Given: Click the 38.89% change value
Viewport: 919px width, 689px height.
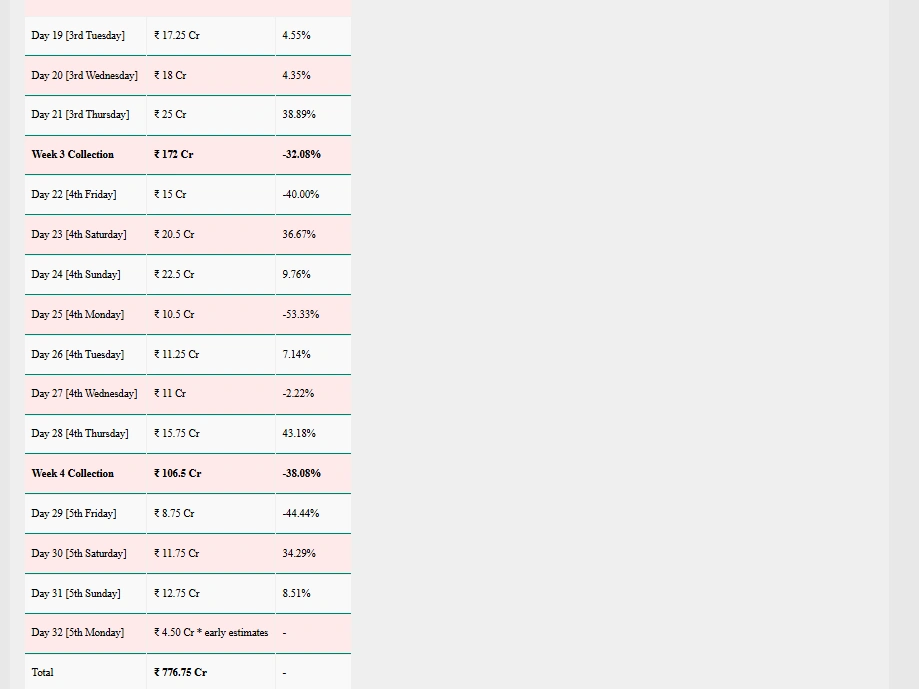Looking at the screenshot, I should [298, 115].
